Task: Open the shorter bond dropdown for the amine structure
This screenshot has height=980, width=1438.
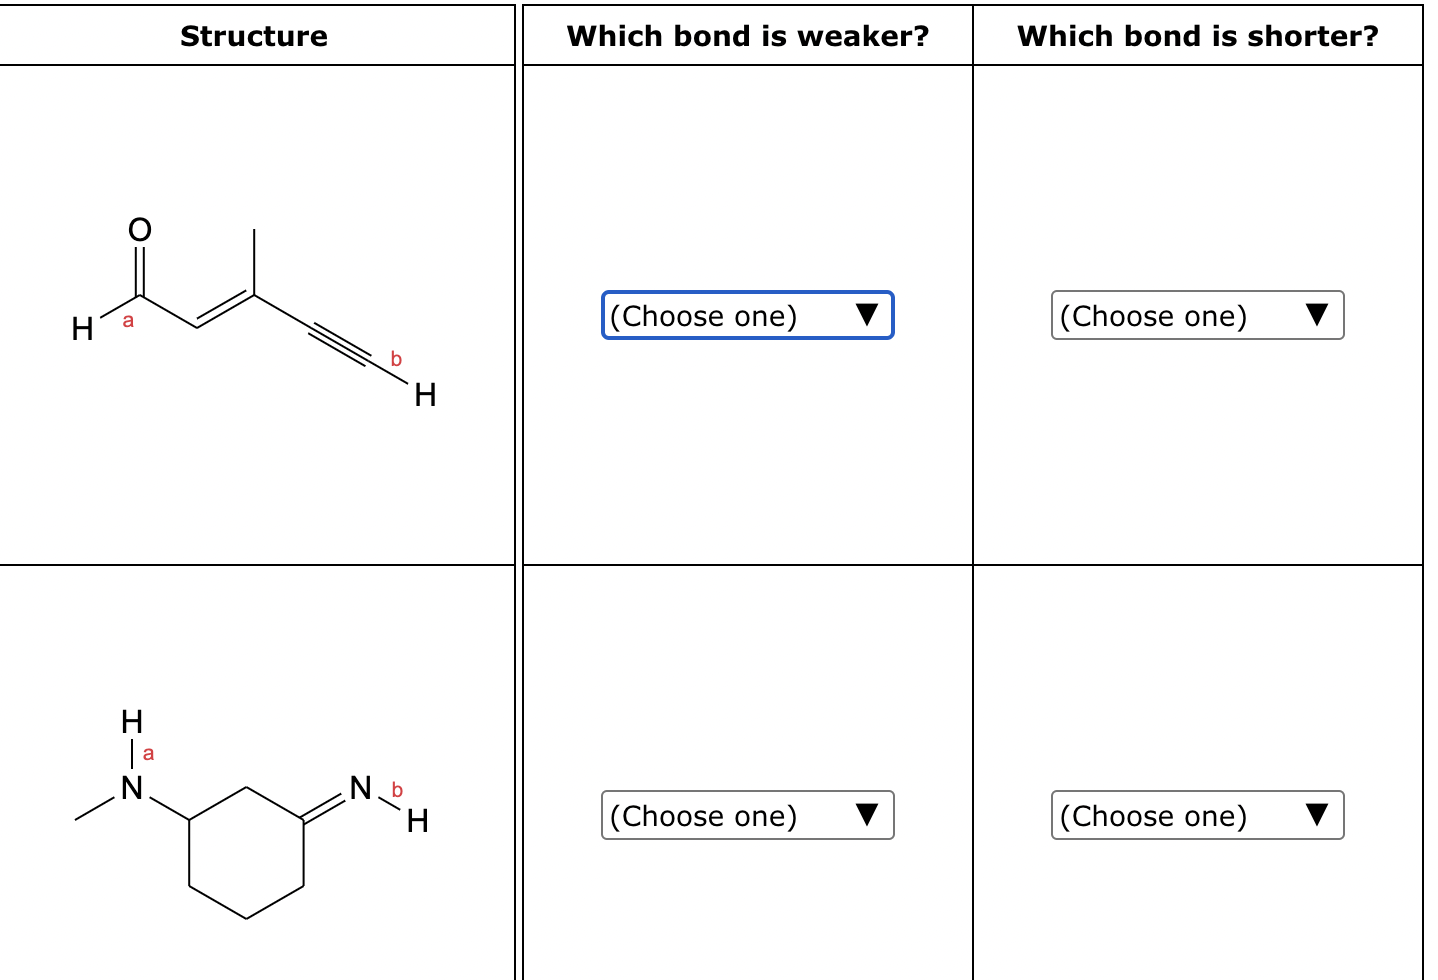Action: [1197, 815]
